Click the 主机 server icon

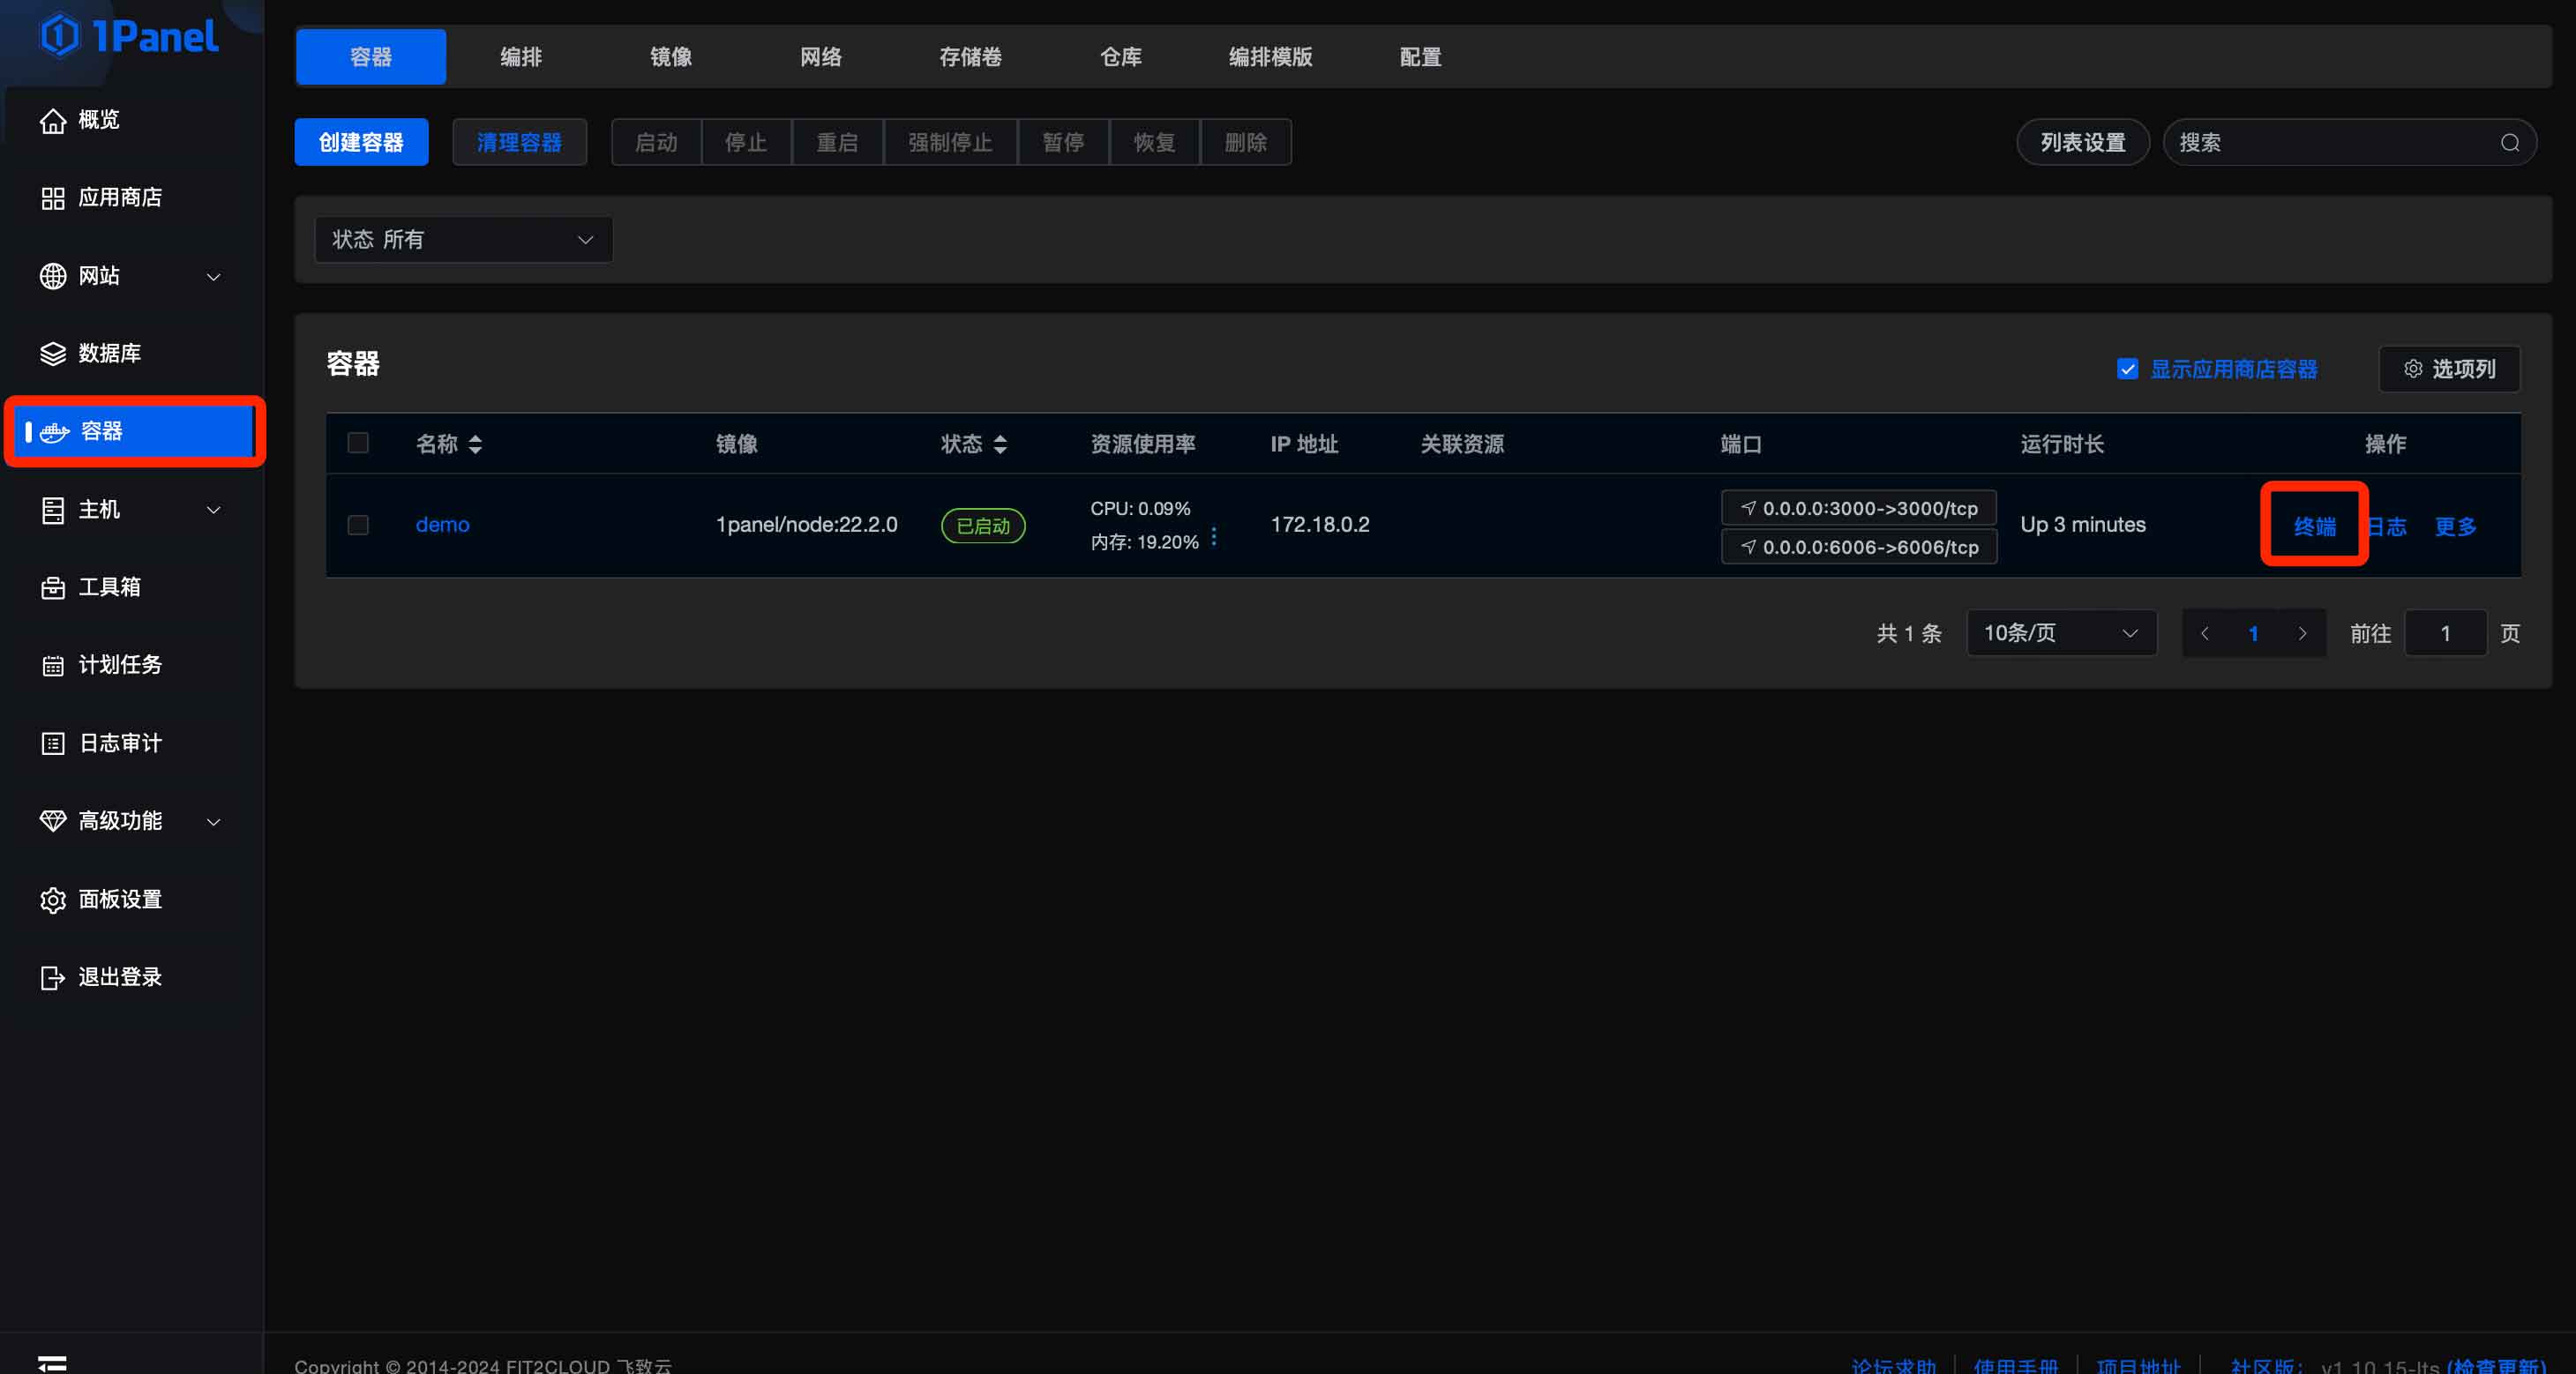[53, 510]
